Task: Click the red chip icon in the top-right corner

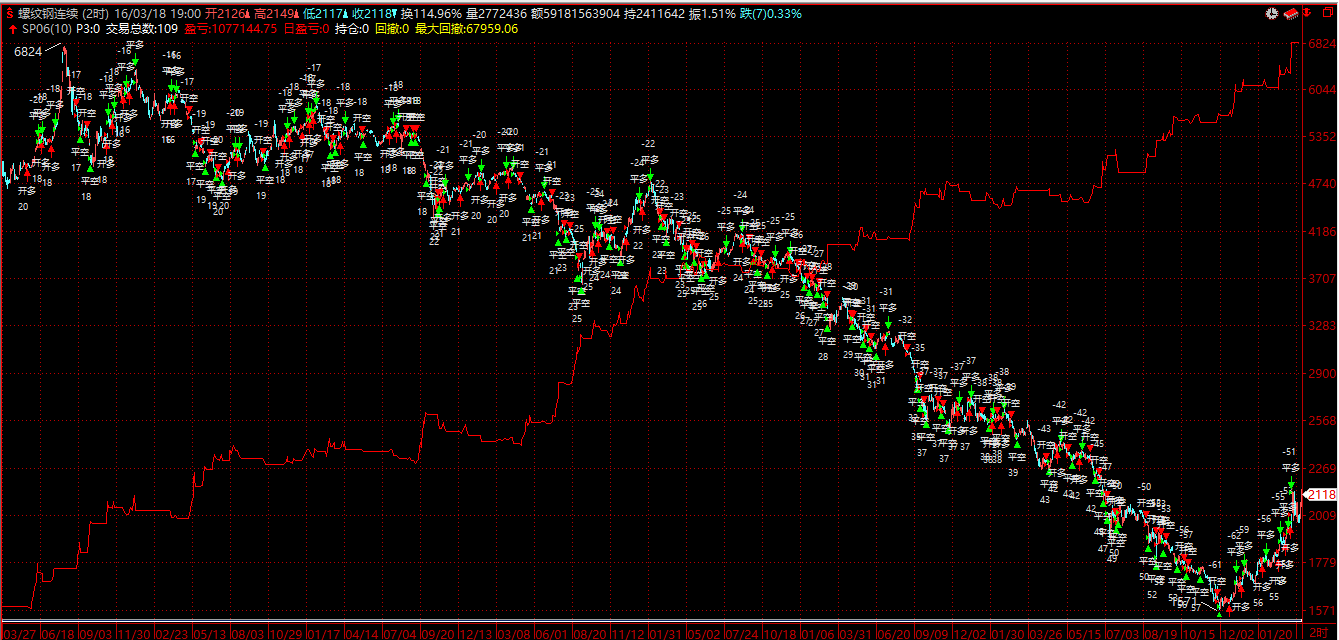Action: [x=1291, y=14]
